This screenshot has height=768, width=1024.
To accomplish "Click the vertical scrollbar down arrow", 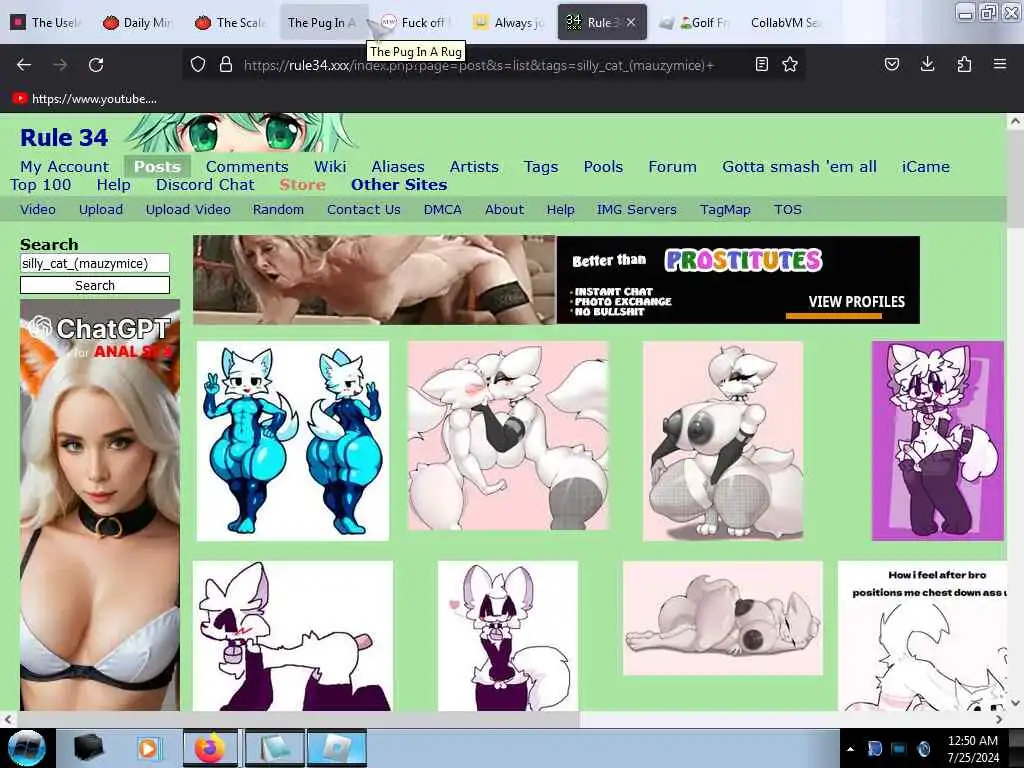I will pyautogui.click(x=1015, y=703).
